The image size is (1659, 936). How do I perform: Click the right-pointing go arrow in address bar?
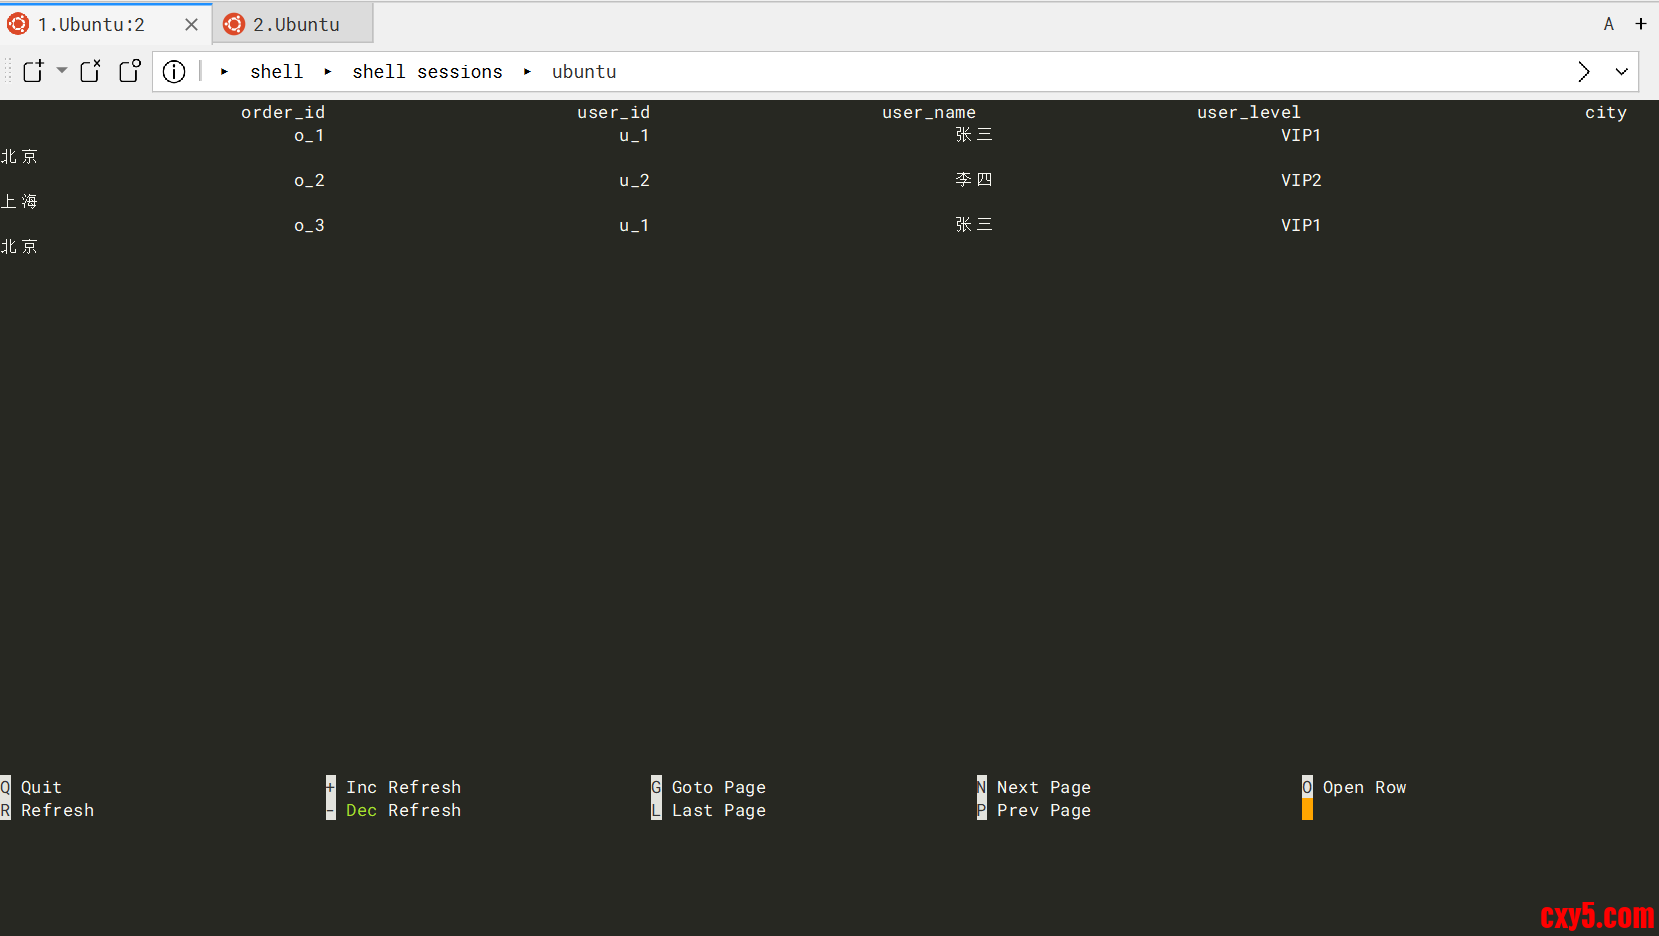(1583, 72)
